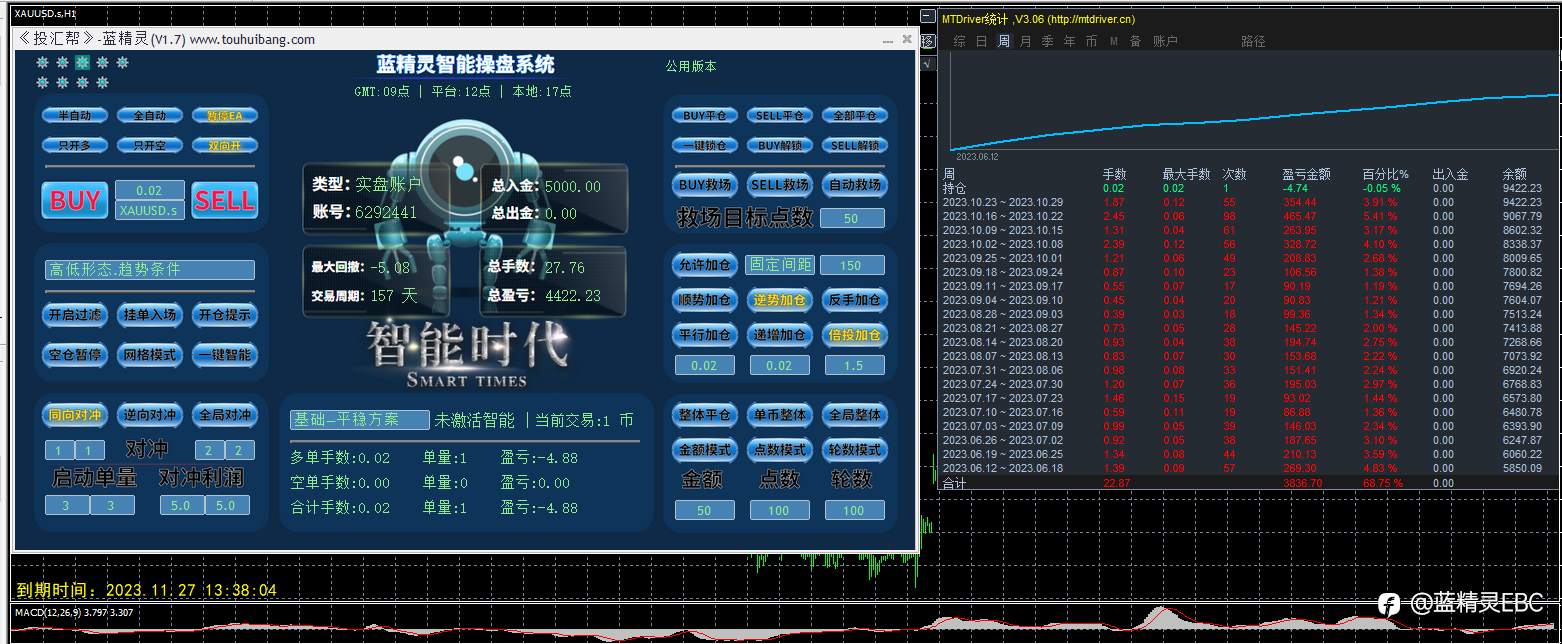The width and height of the screenshot is (1562, 644).
Task: Select 金额模式 amount mode
Action: [705, 450]
